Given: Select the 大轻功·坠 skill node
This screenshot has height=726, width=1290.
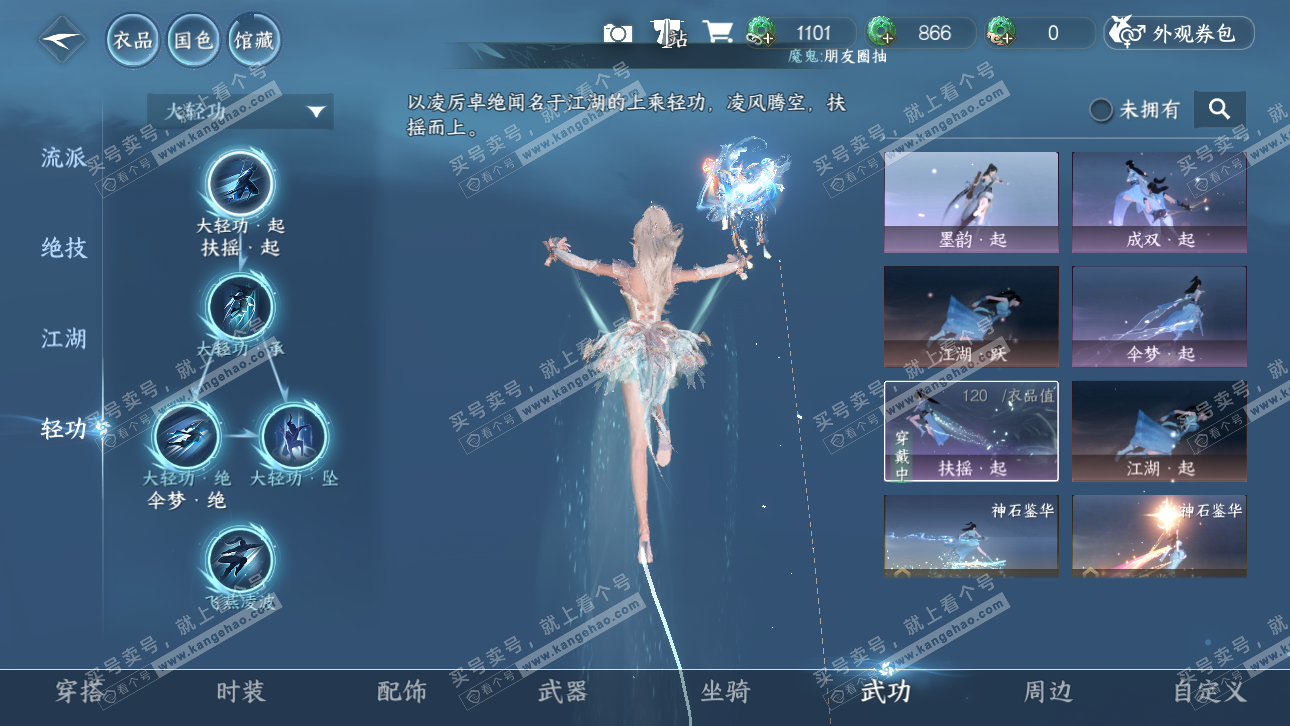Looking at the screenshot, I should [x=294, y=436].
